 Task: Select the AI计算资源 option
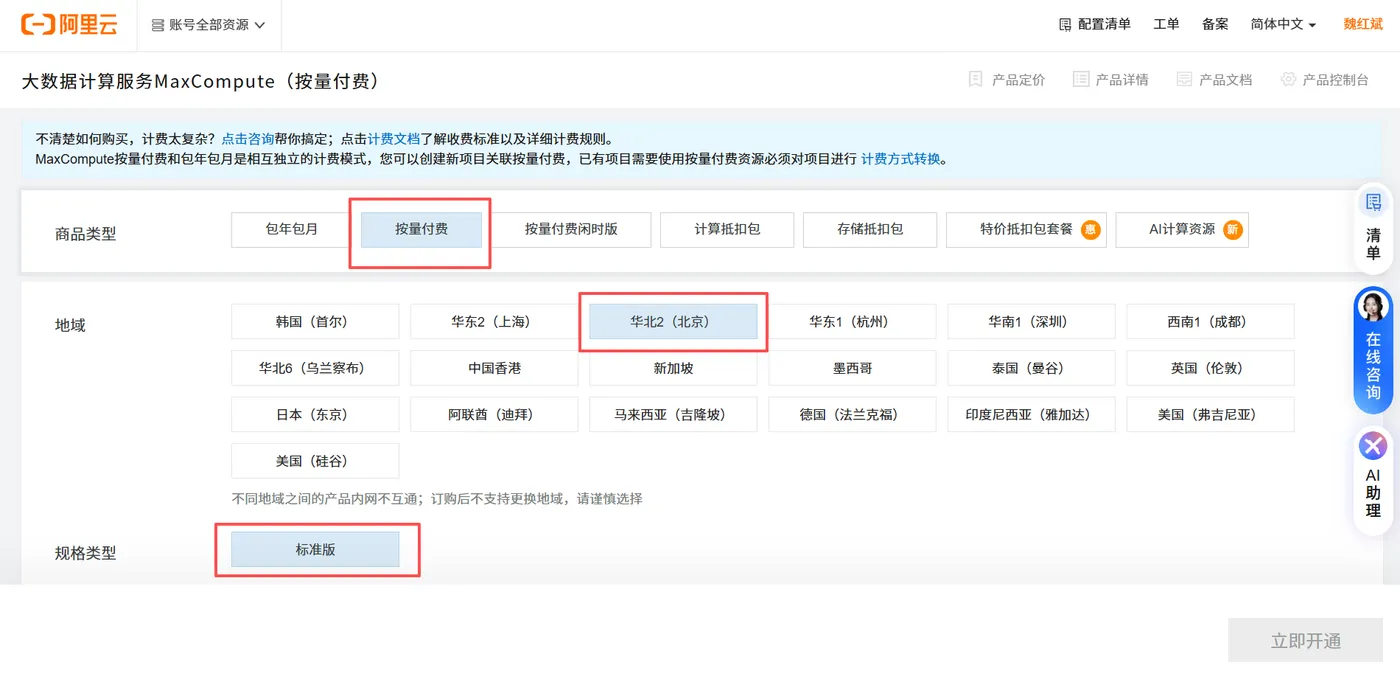pyautogui.click(x=1182, y=229)
